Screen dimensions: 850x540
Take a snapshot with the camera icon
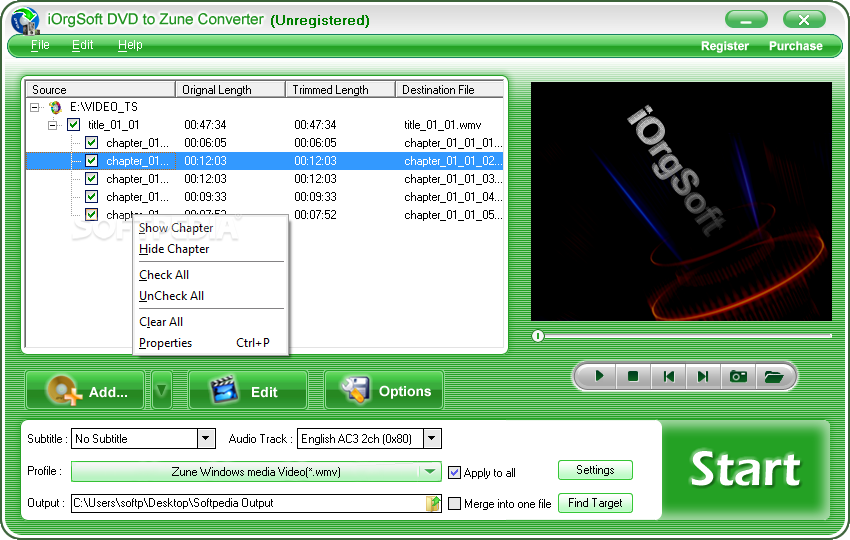click(738, 376)
